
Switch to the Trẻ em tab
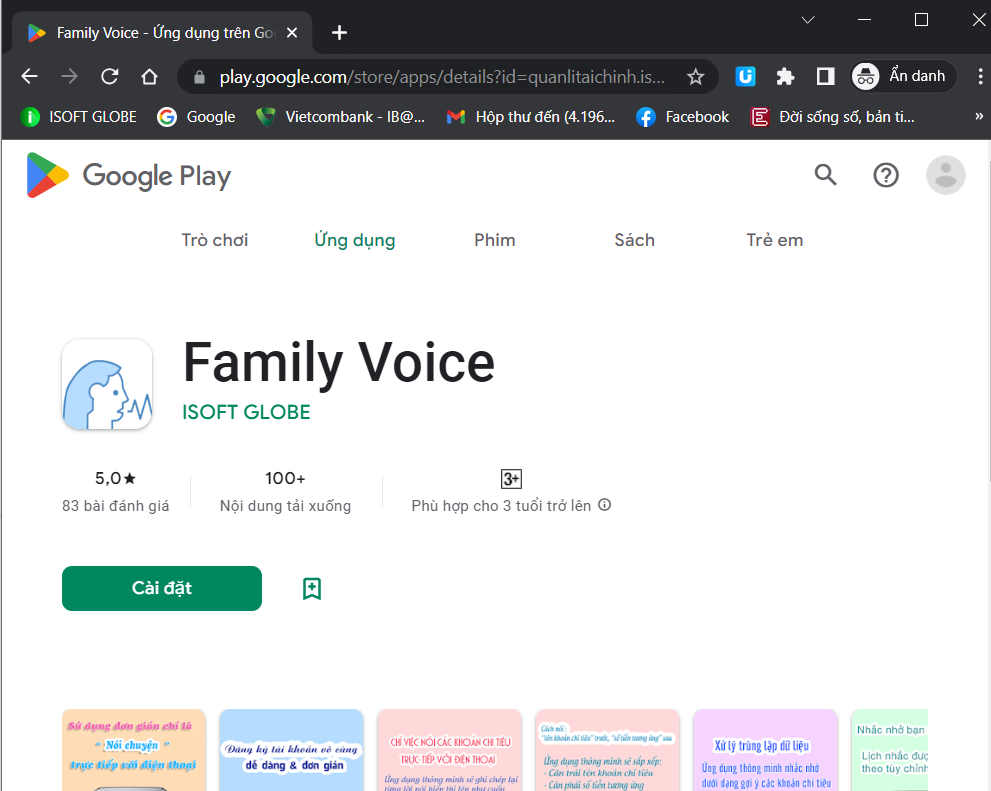click(775, 240)
